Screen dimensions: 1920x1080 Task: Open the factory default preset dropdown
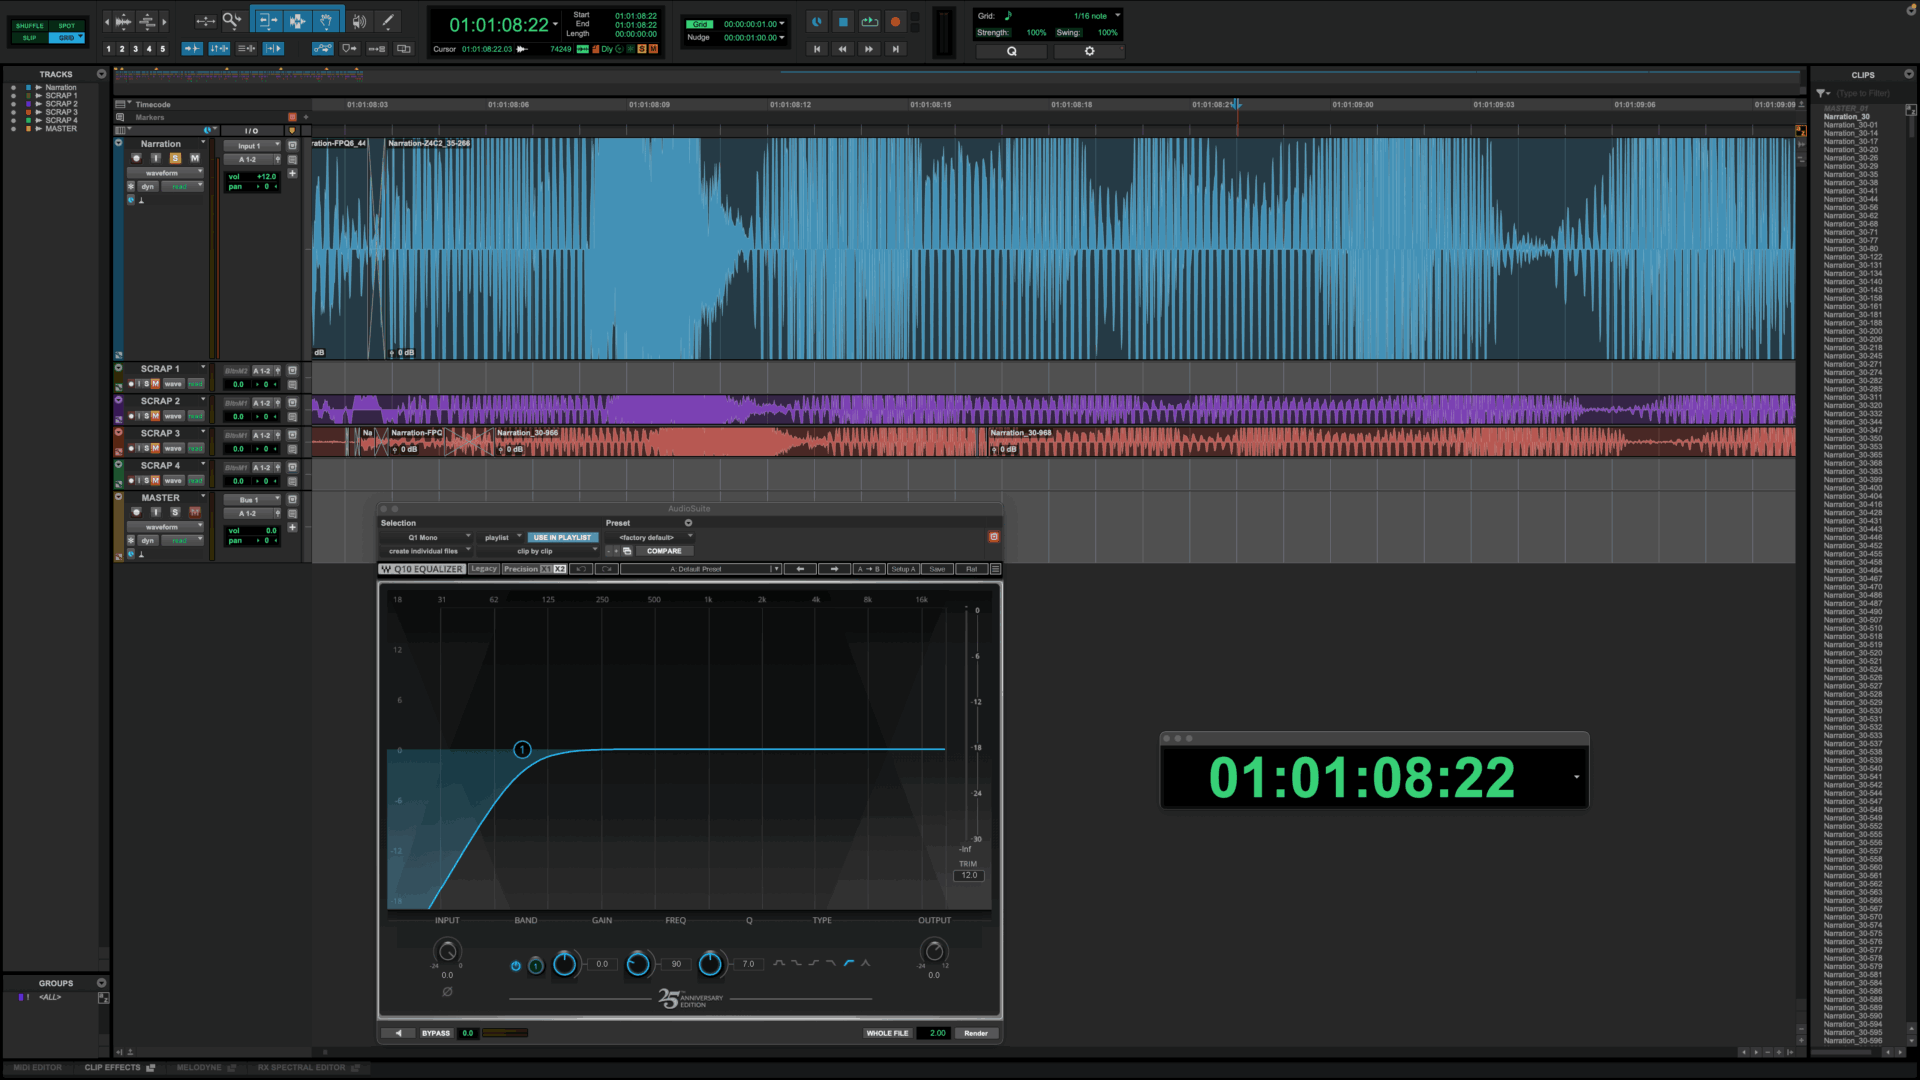pos(650,537)
